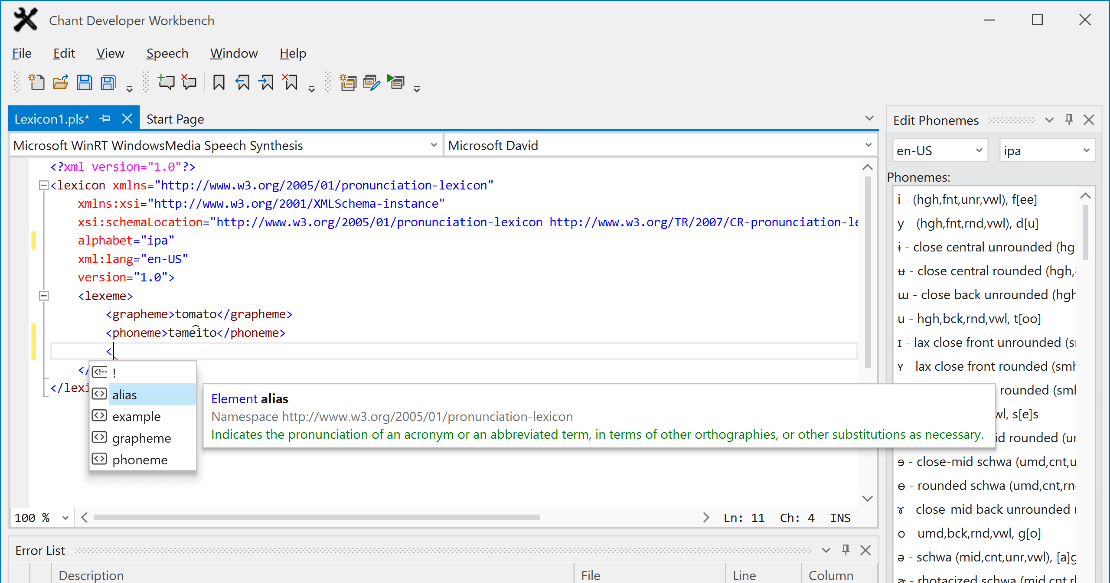1110x583 pixels.
Task: Click the Chant Developer Workbench app icon
Action: (25, 20)
